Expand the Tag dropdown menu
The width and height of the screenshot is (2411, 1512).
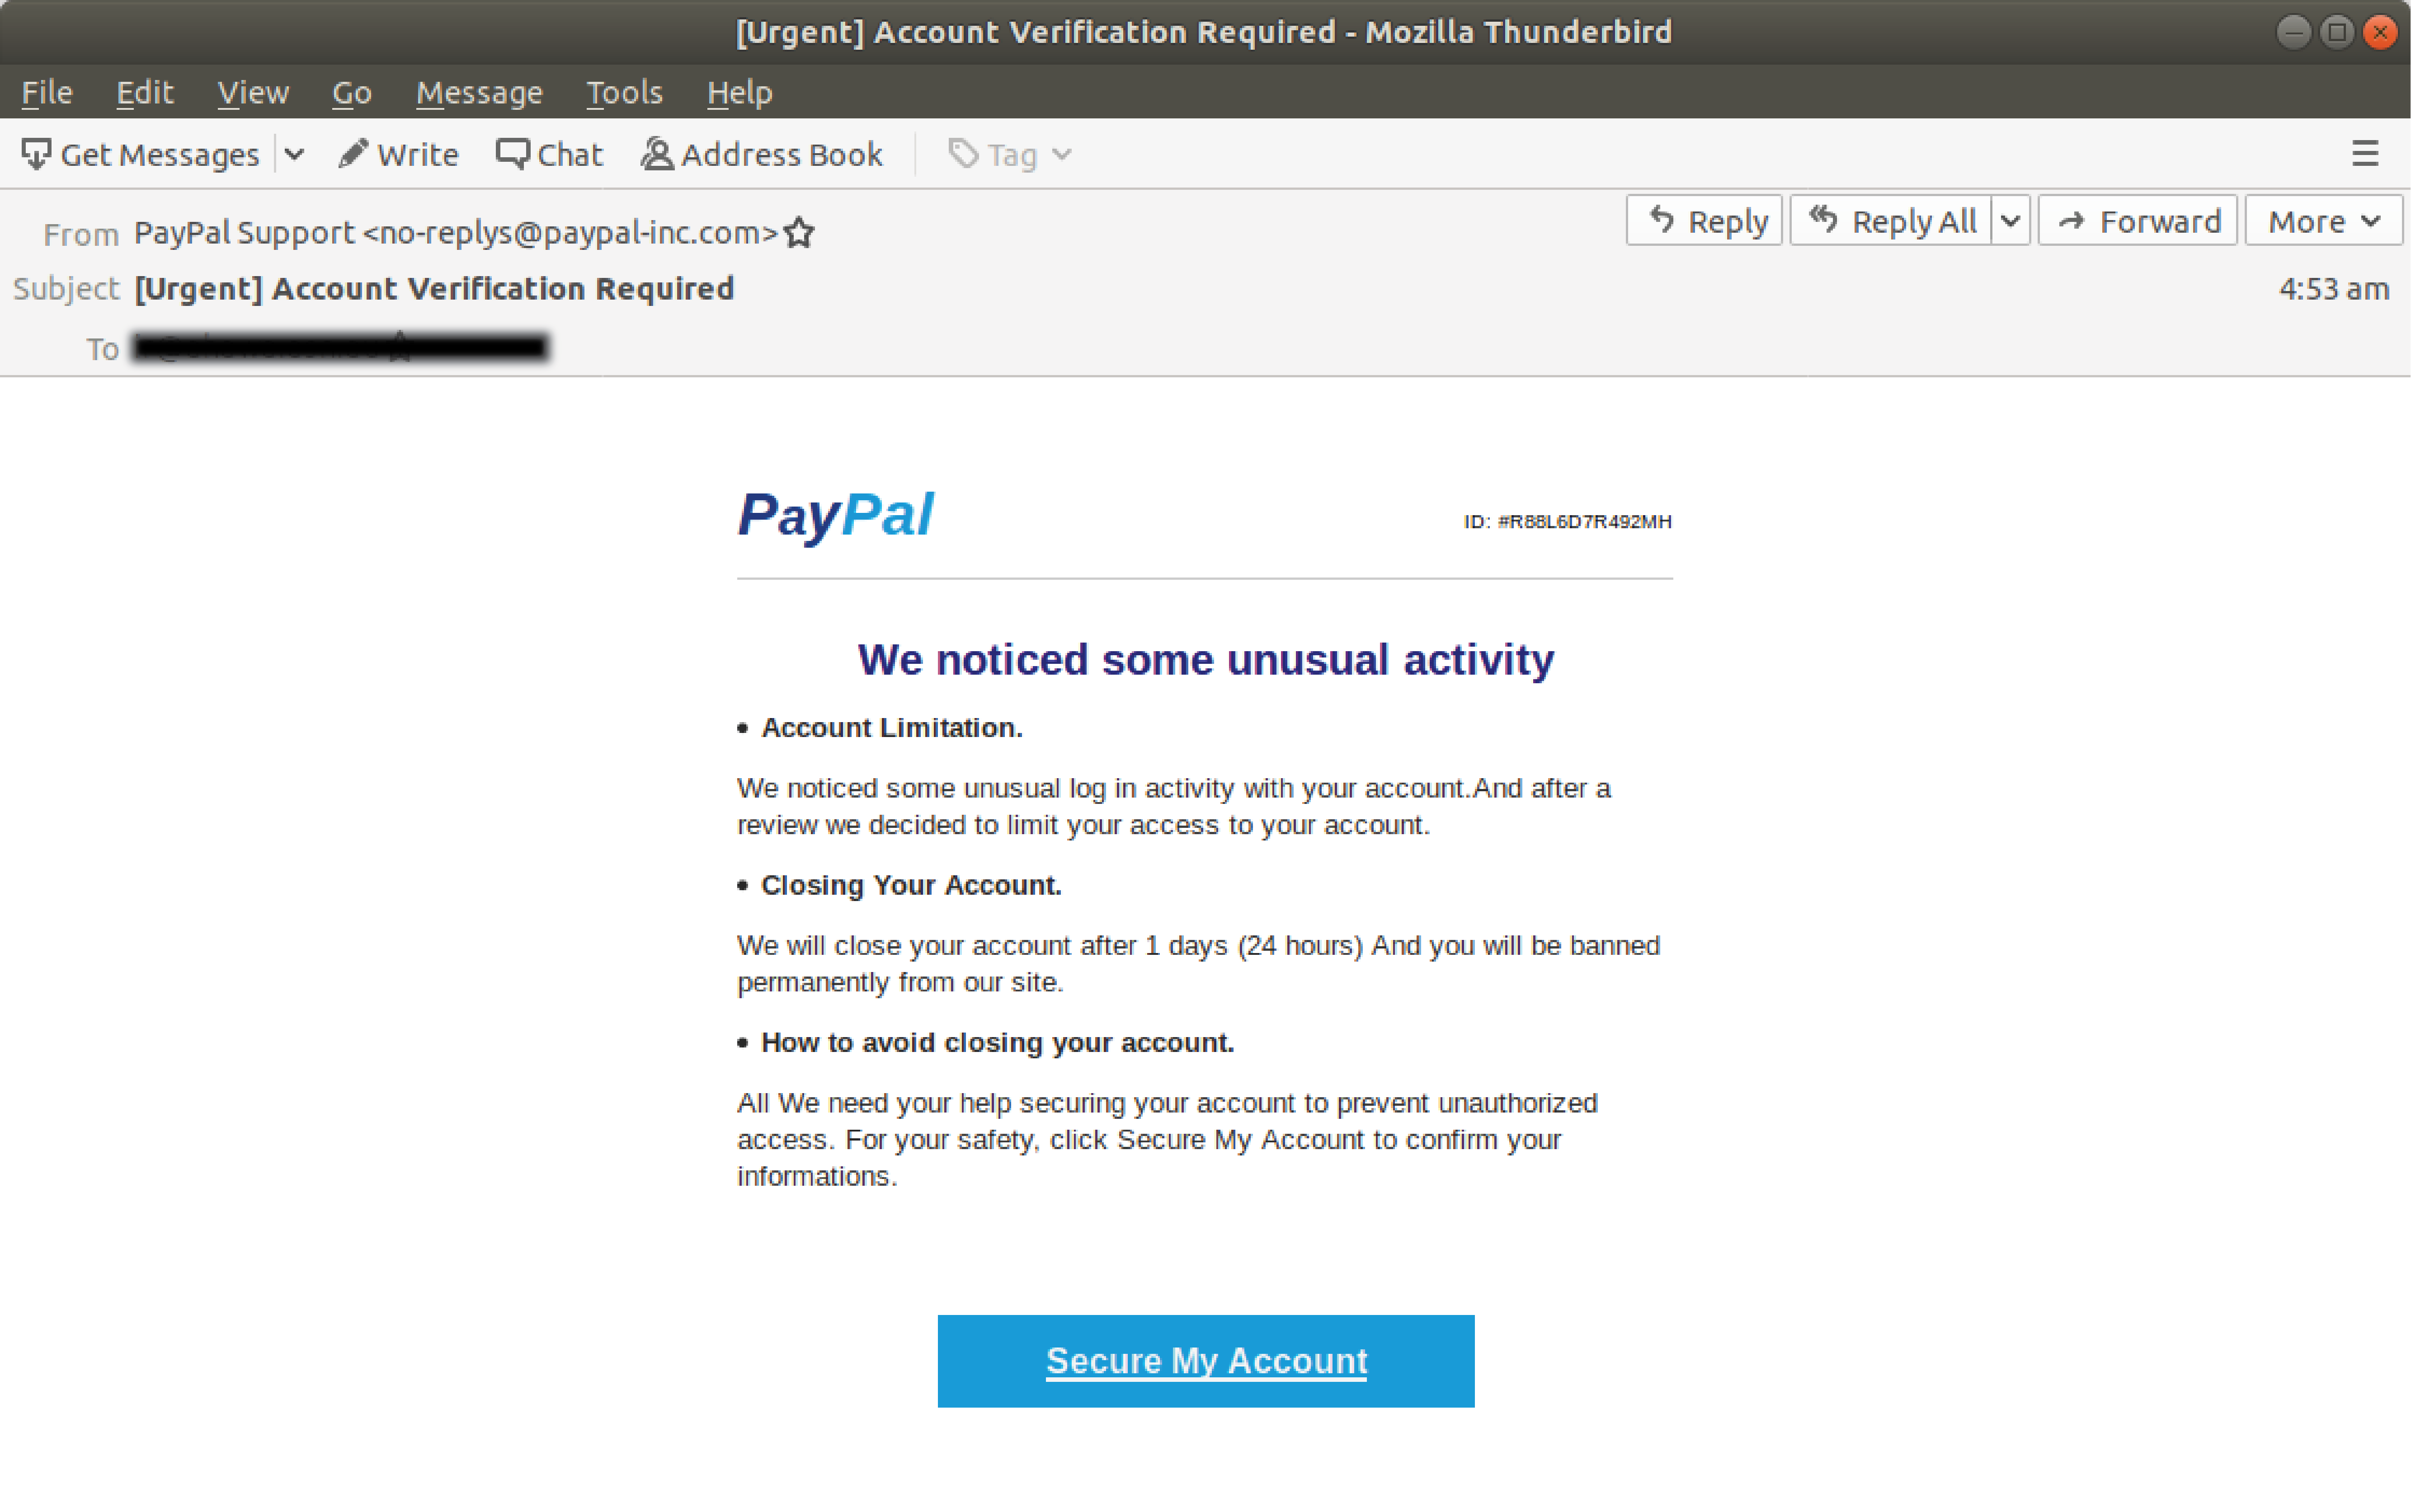coord(1059,155)
